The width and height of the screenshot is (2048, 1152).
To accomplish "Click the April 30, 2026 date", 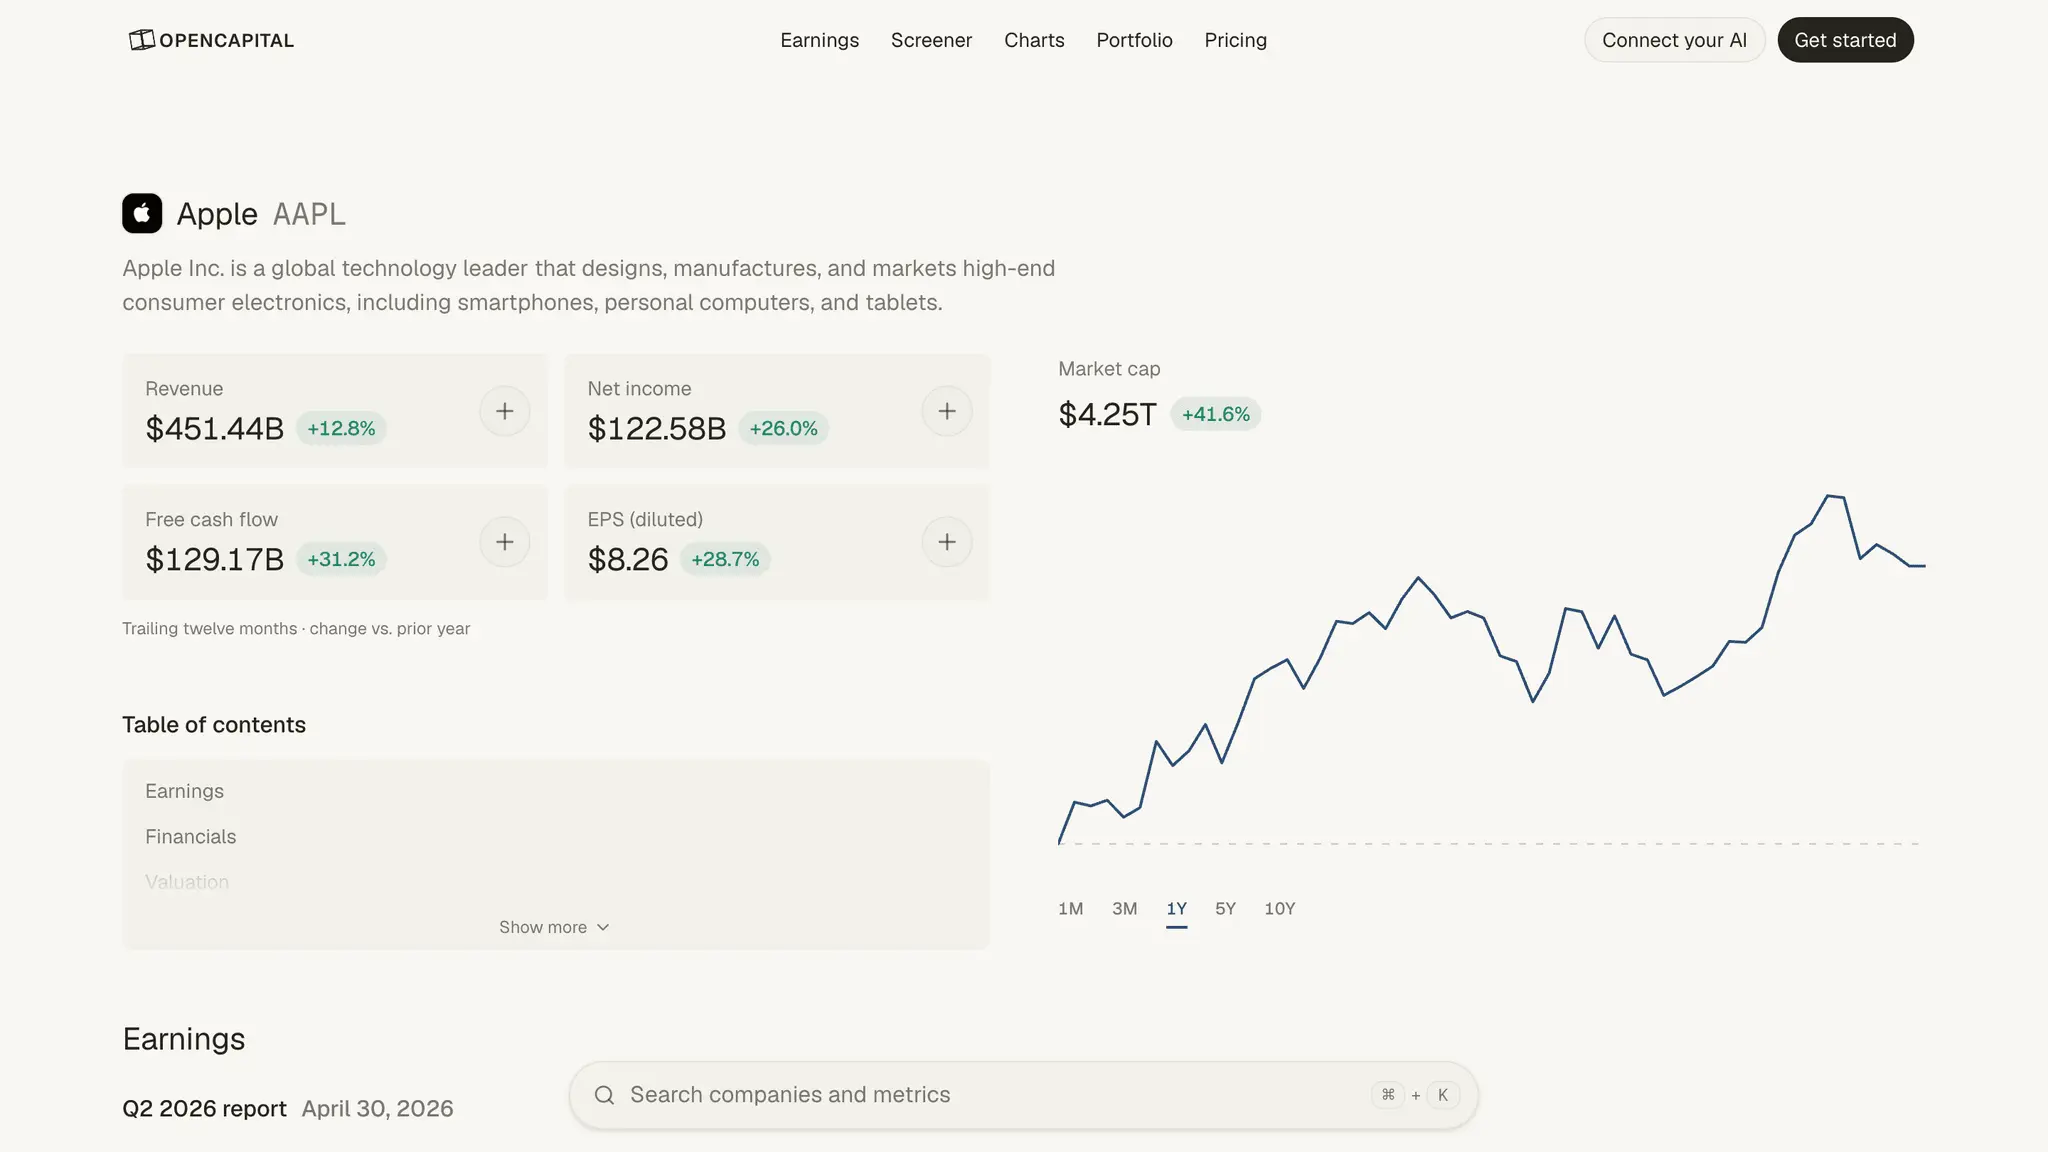I will (377, 1109).
